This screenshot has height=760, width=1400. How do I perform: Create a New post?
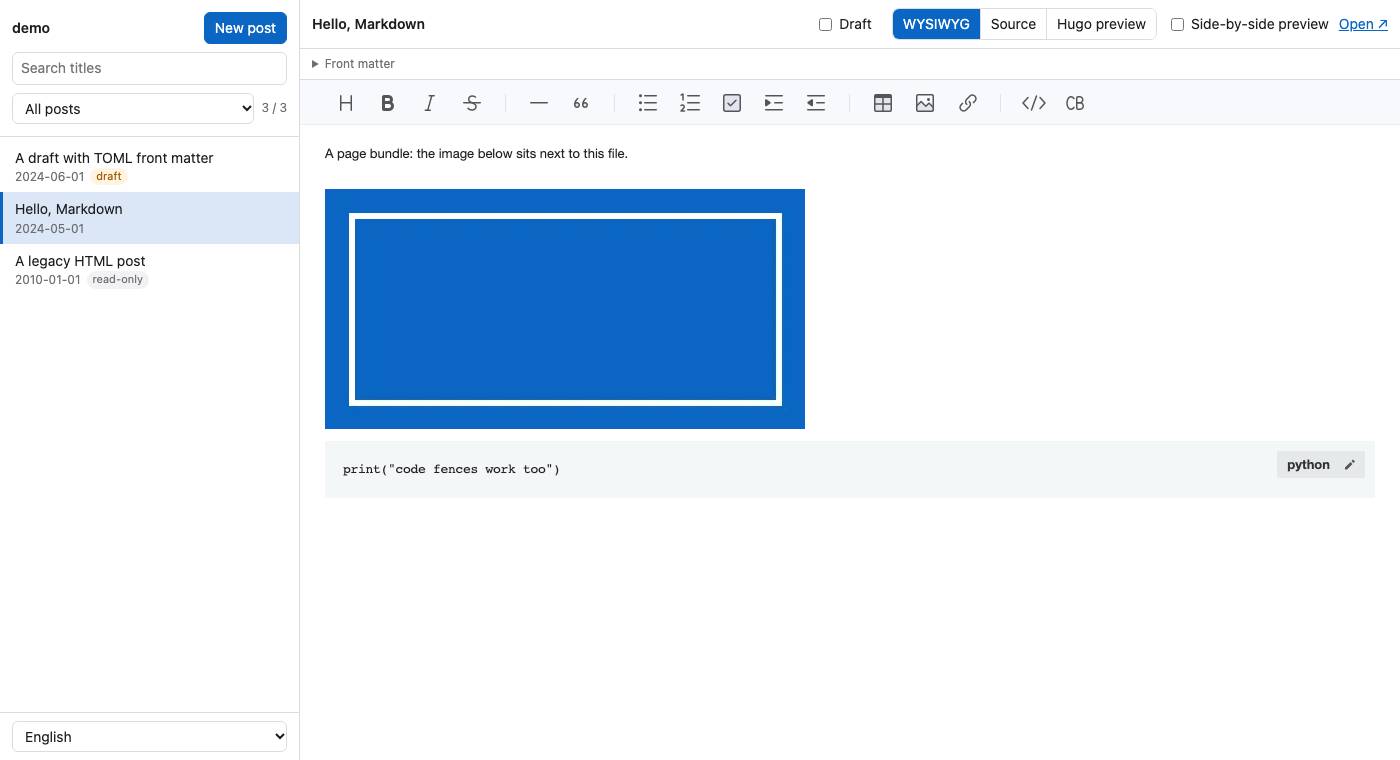tap(245, 28)
